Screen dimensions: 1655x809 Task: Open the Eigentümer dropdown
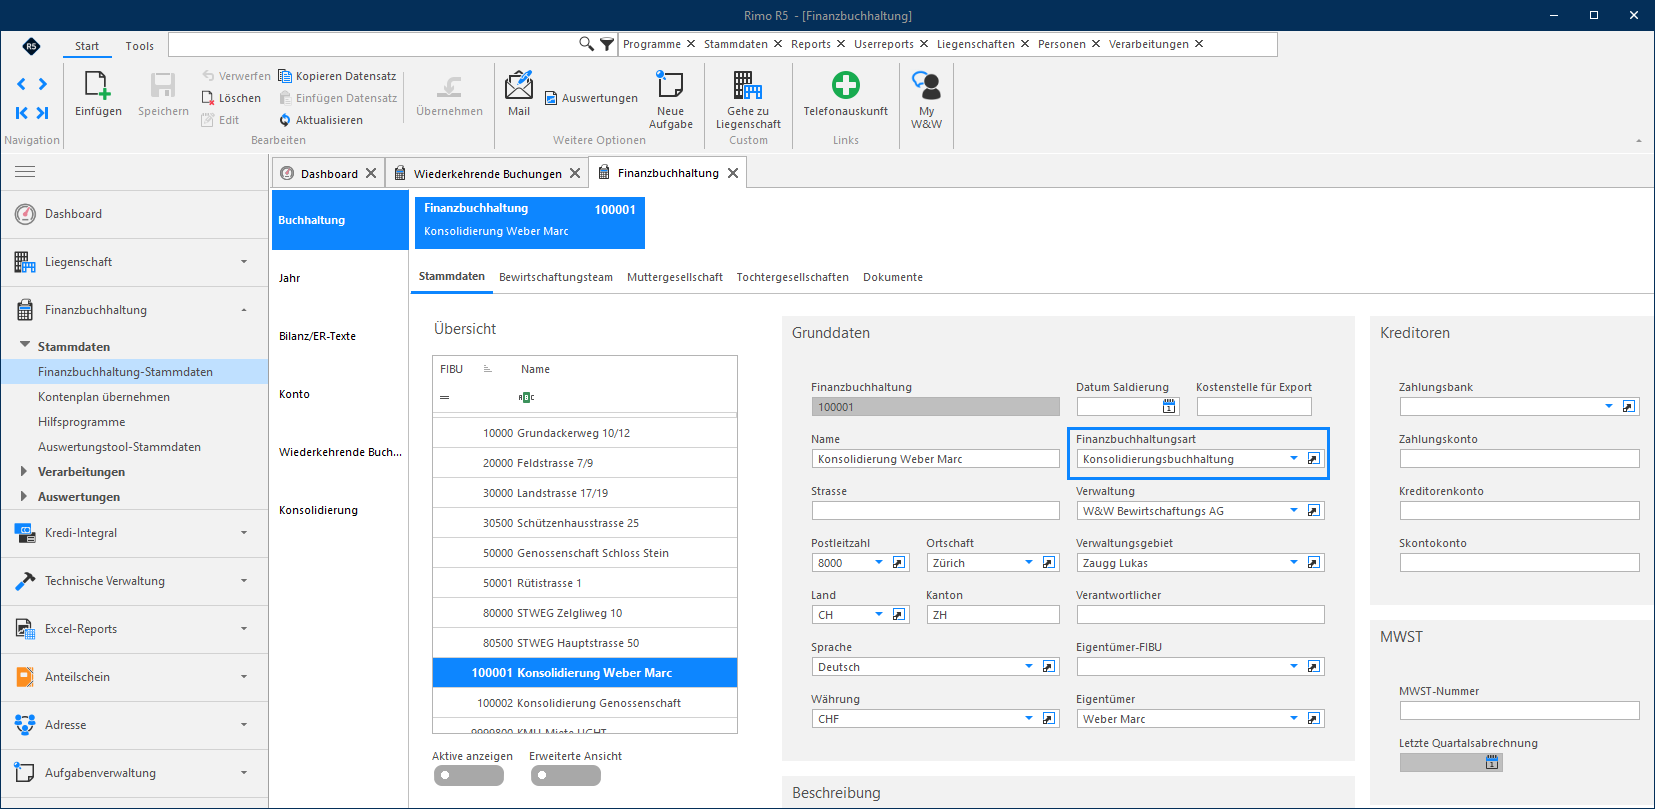tap(1294, 719)
